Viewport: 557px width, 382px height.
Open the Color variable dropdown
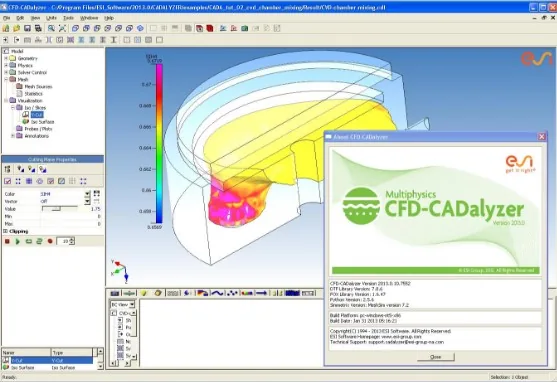pyautogui.click(x=87, y=194)
